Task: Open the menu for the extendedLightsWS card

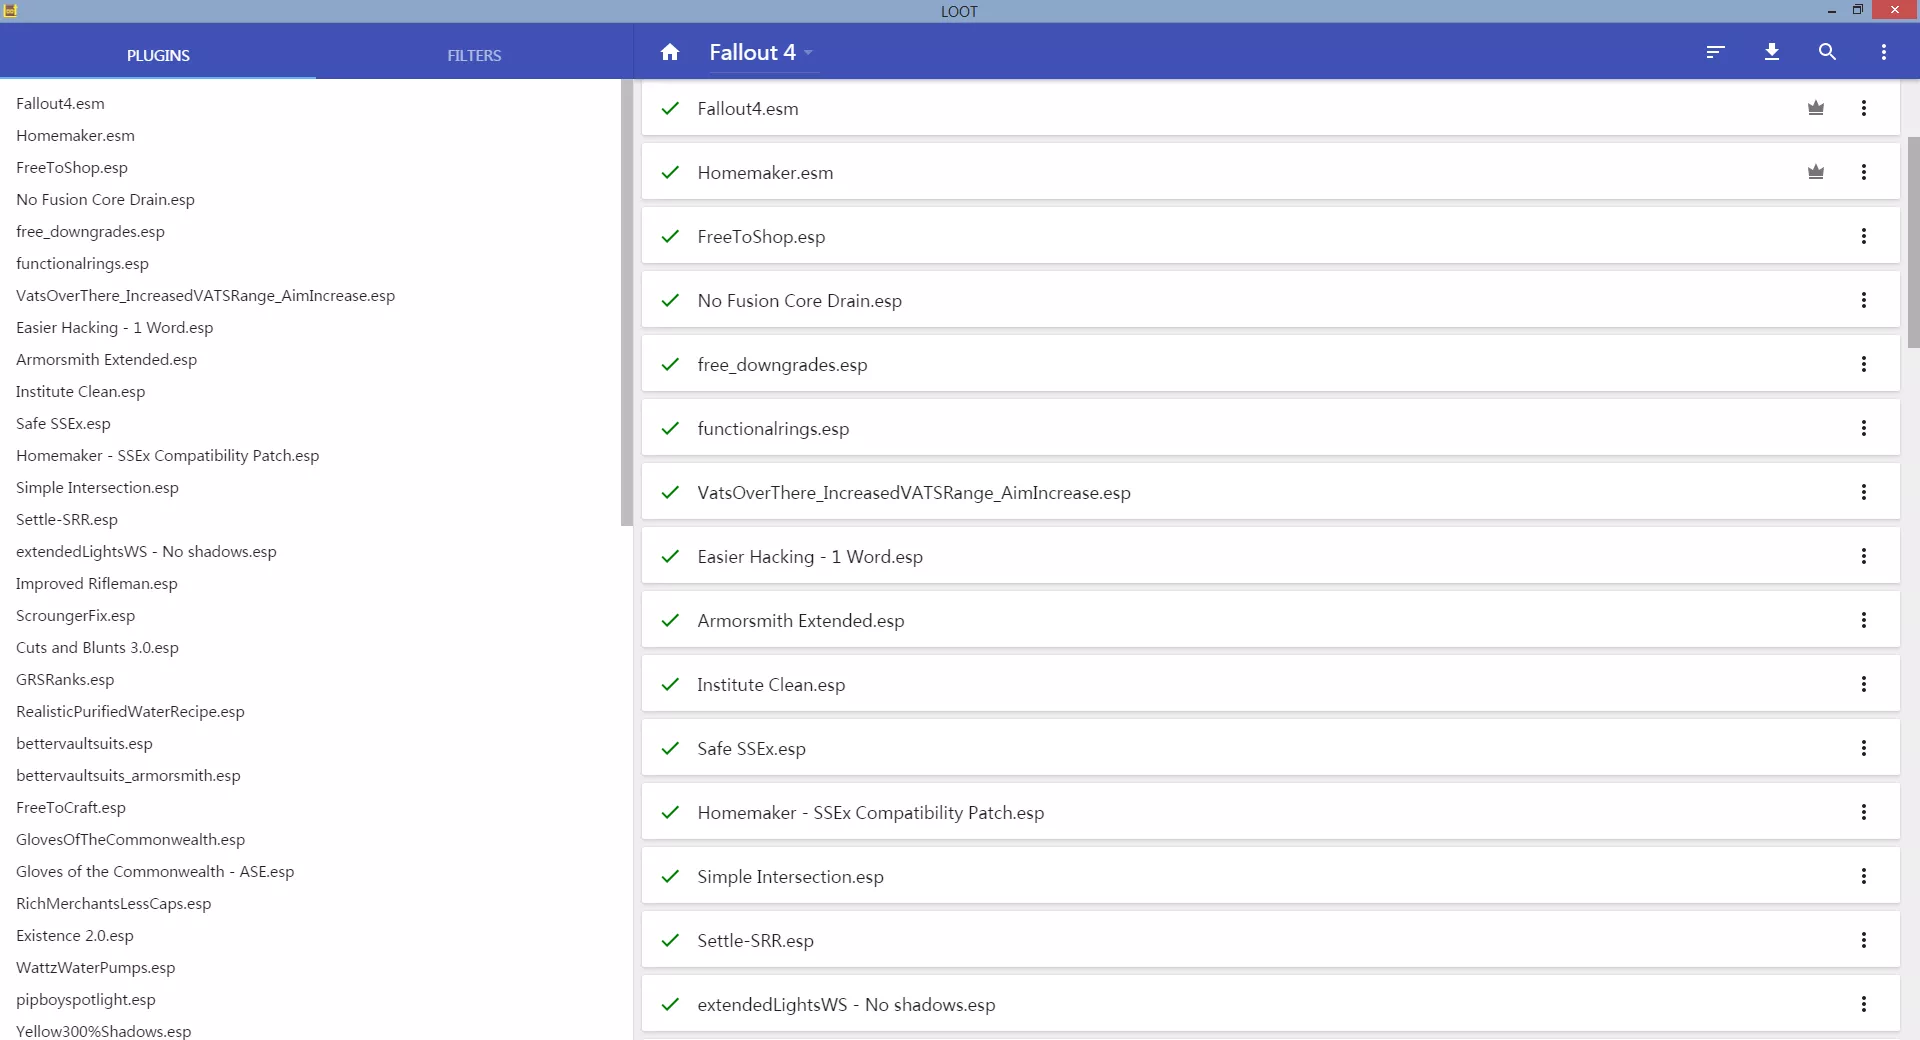Action: click(1864, 1004)
